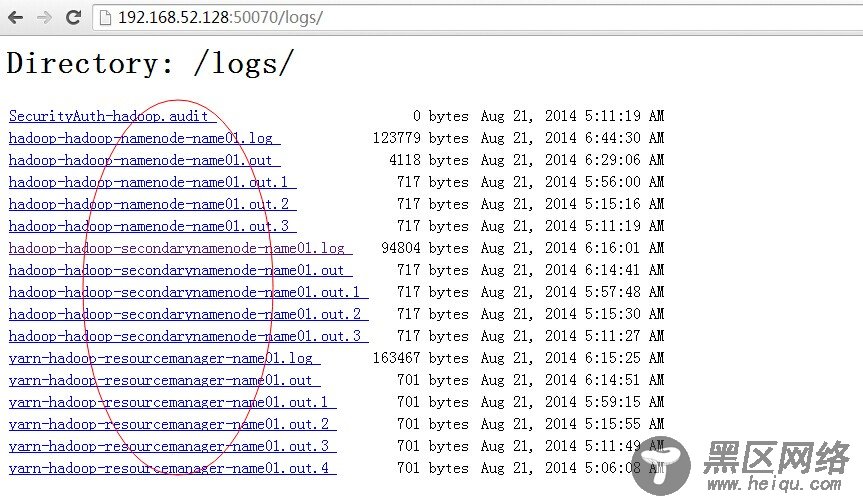Click the '4118 bytes' size value
Image resolution: width=863 pixels, height=501 pixels.
tap(429, 160)
